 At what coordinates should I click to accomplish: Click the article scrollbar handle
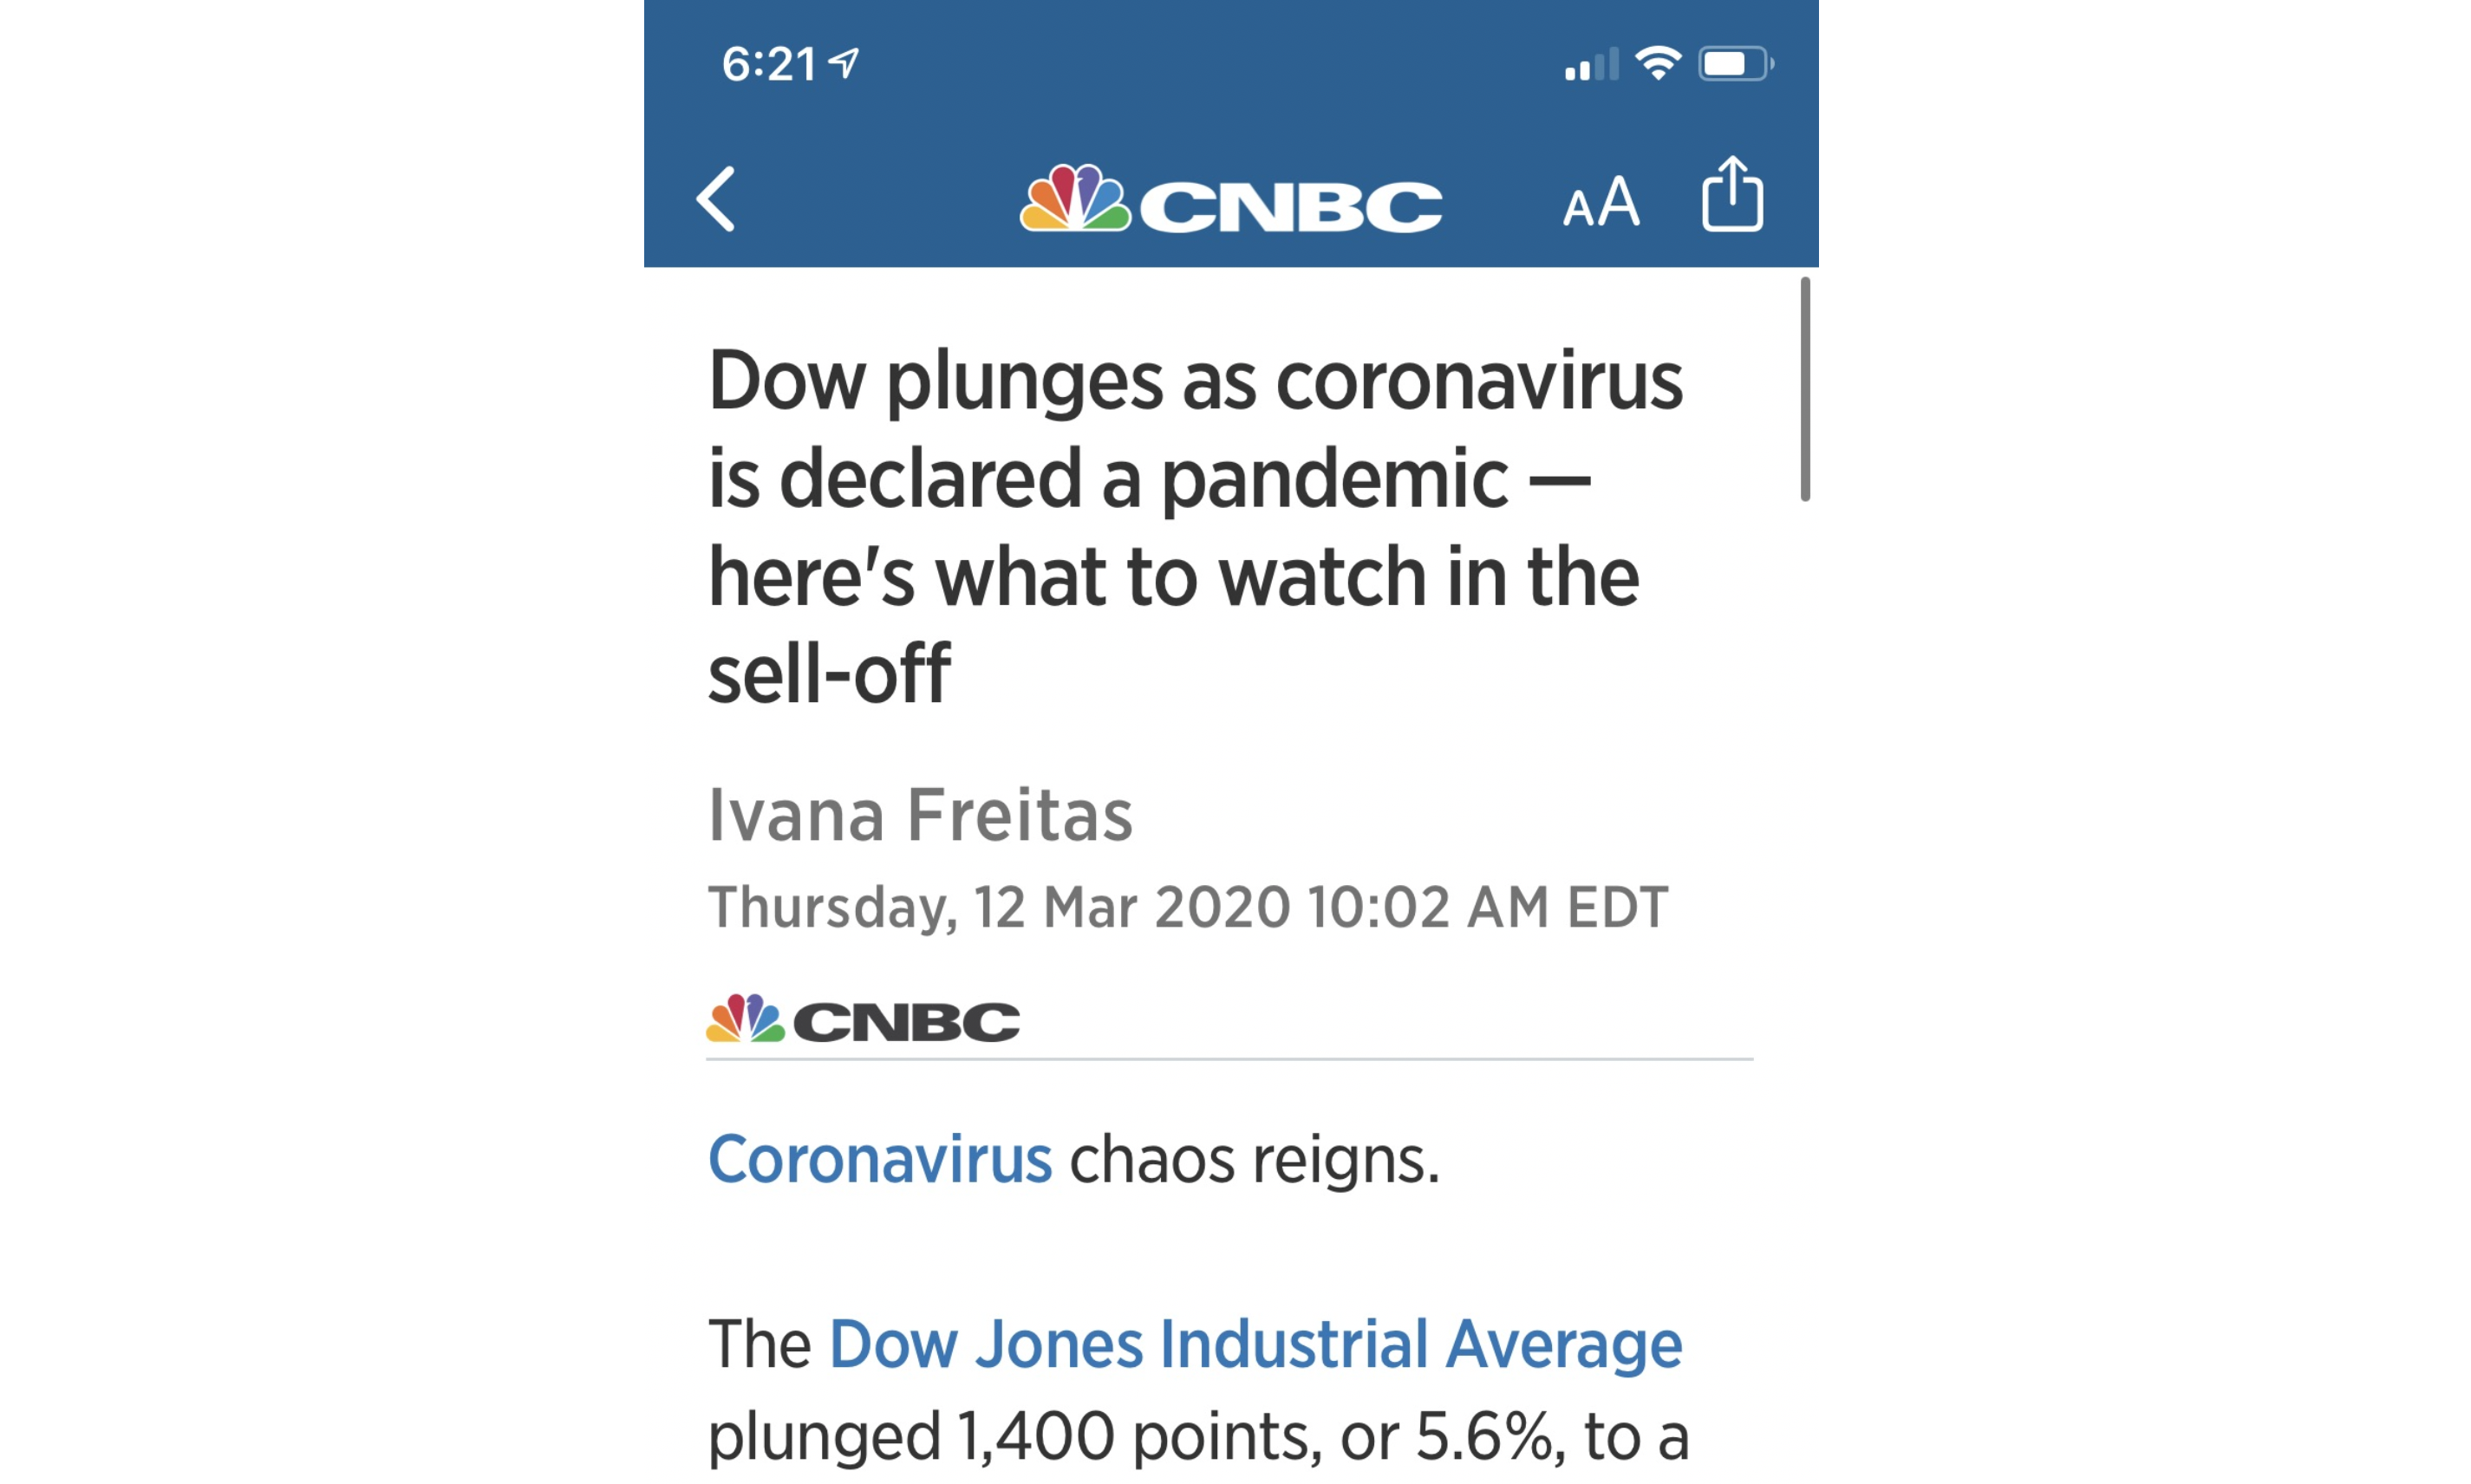(1804, 389)
